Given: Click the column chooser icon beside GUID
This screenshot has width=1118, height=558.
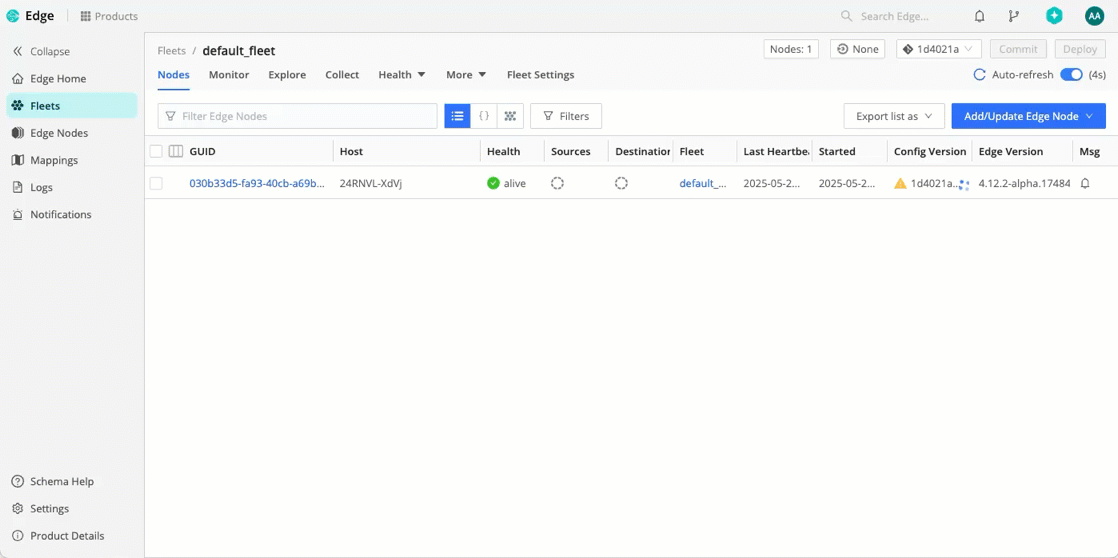Looking at the screenshot, I should 176,152.
